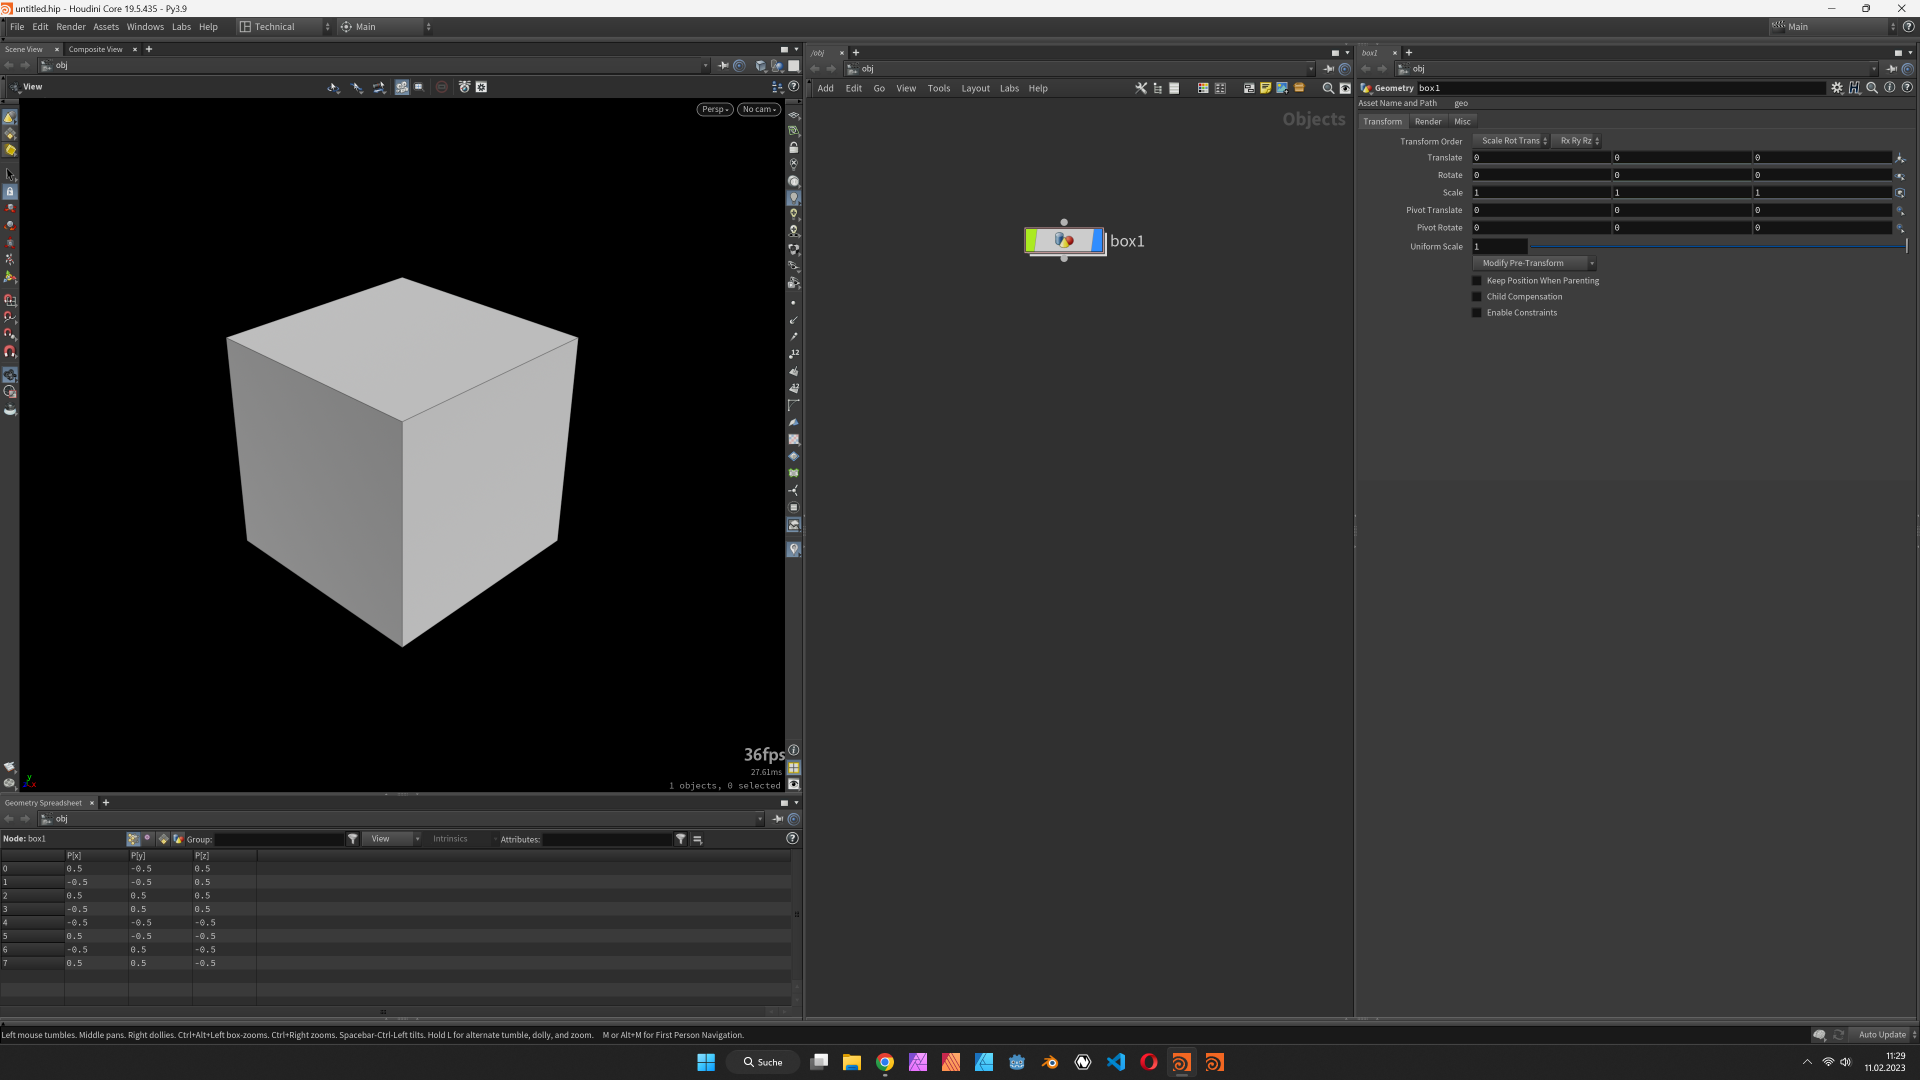Click the sticky note icon in network editor

[1265, 88]
